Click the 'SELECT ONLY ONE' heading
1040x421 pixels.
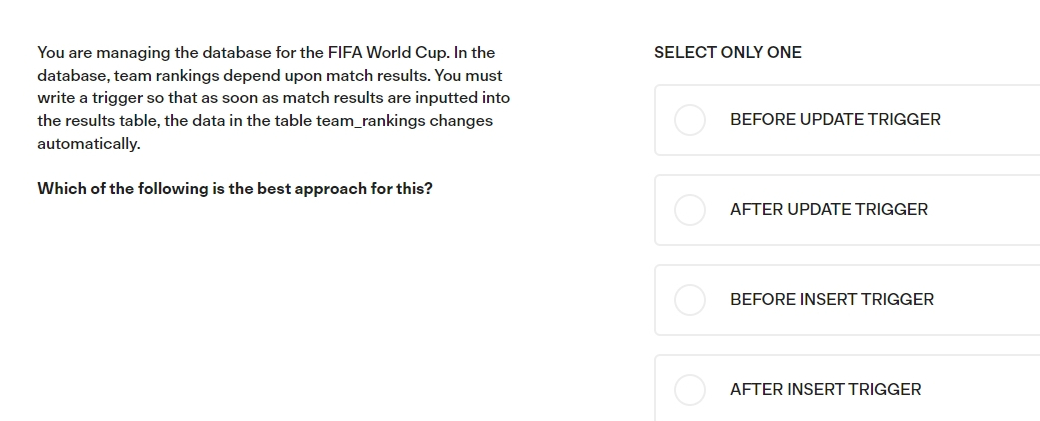point(728,52)
